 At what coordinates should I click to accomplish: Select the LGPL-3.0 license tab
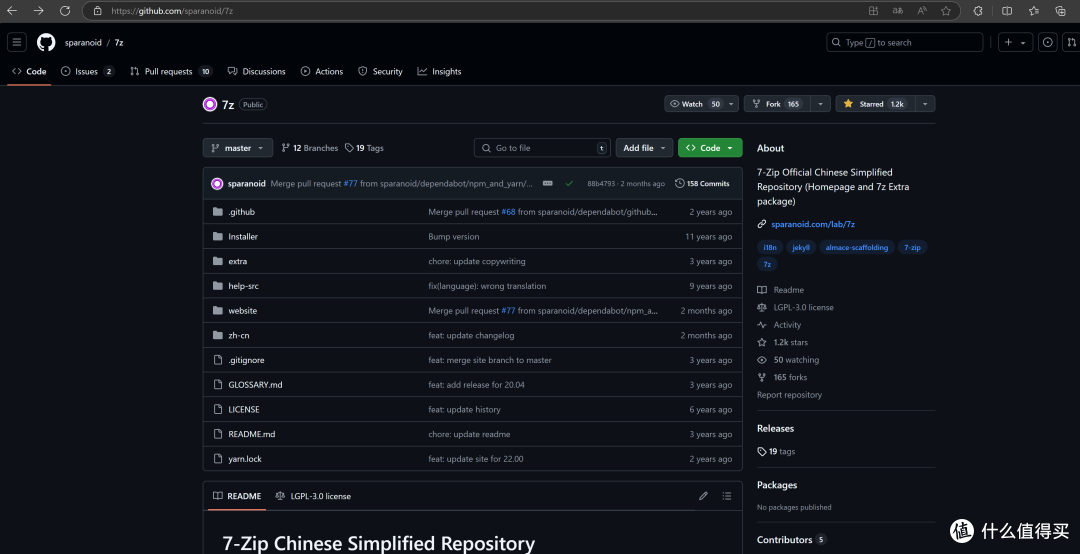pos(313,496)
